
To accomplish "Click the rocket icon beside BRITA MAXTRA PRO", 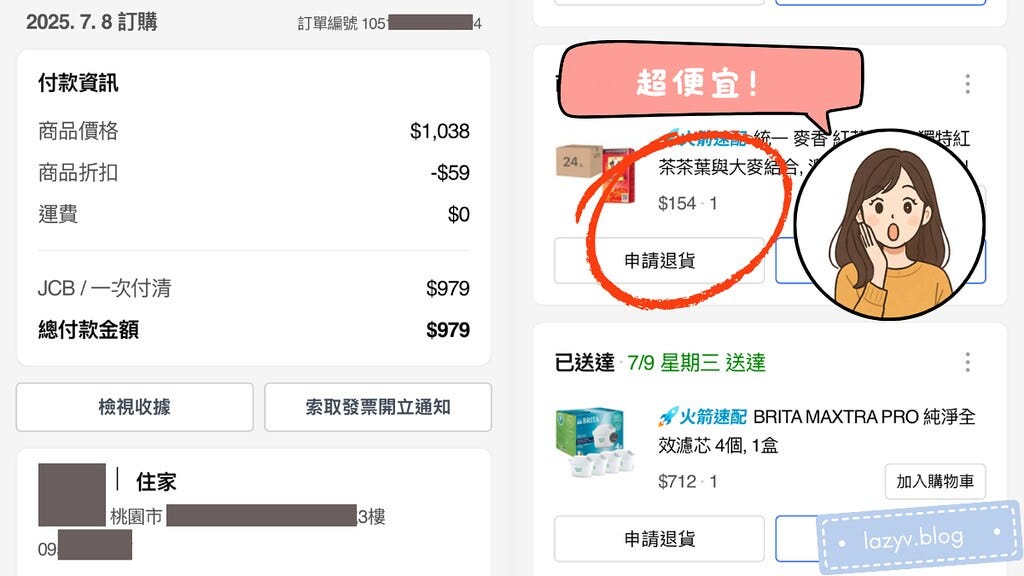I will tap(668, 416).
